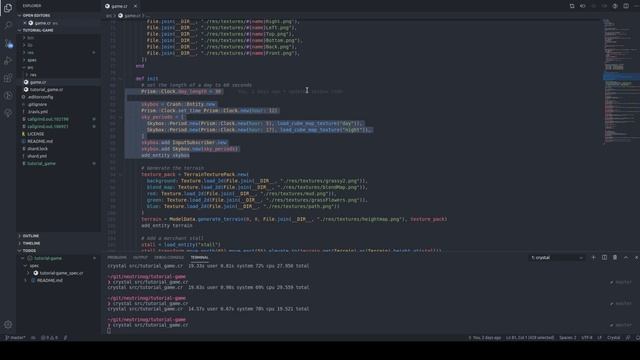
Task: Open the Manage gear menu
Action: coord(8,324)
